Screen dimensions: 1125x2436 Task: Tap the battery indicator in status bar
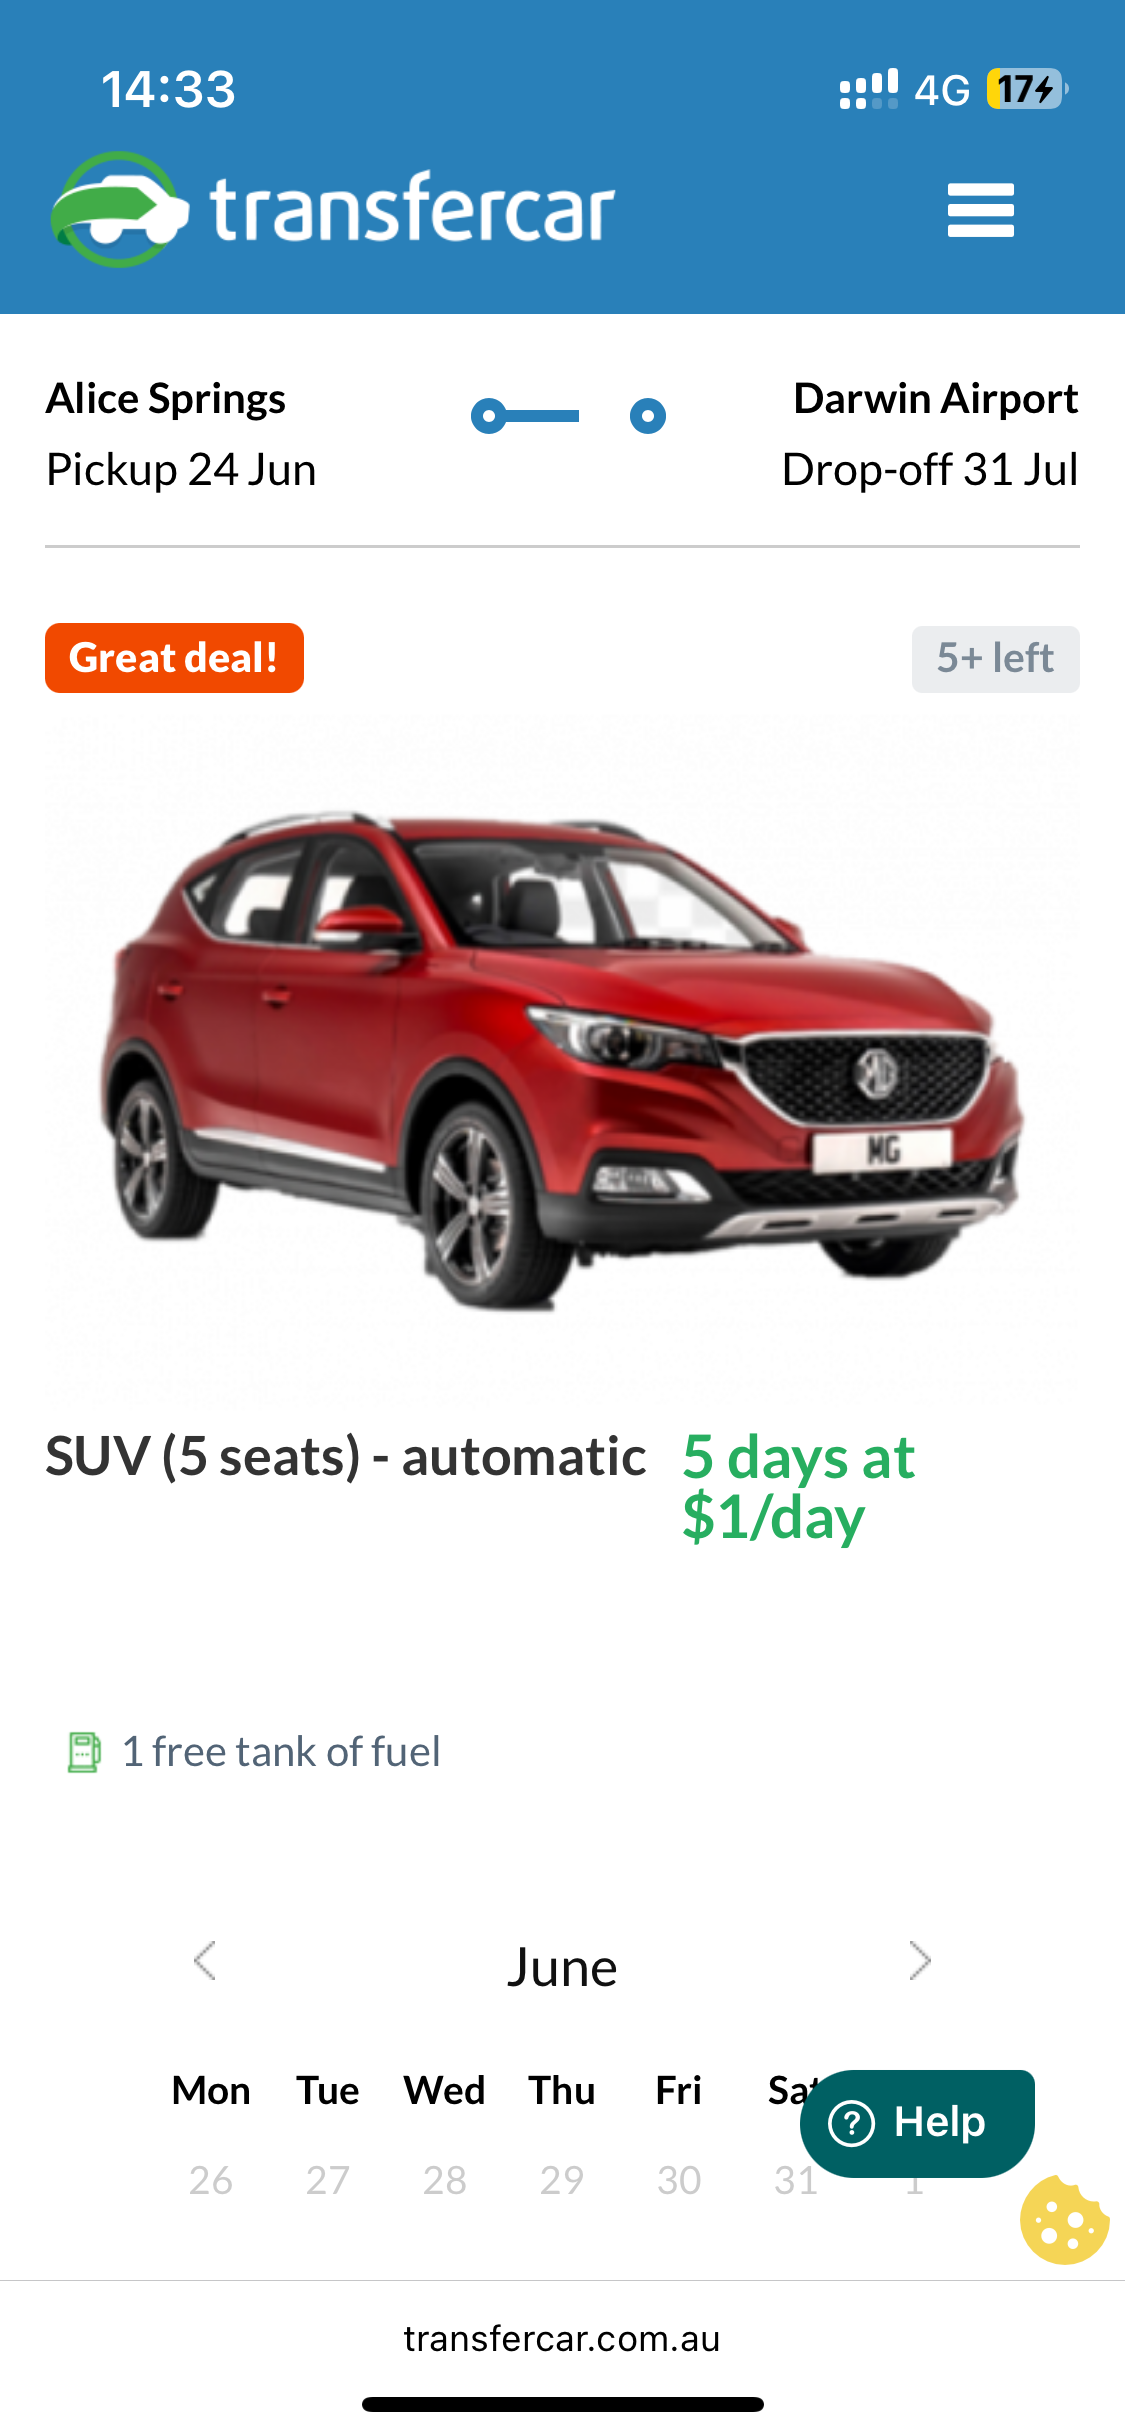click(1028, 89)
